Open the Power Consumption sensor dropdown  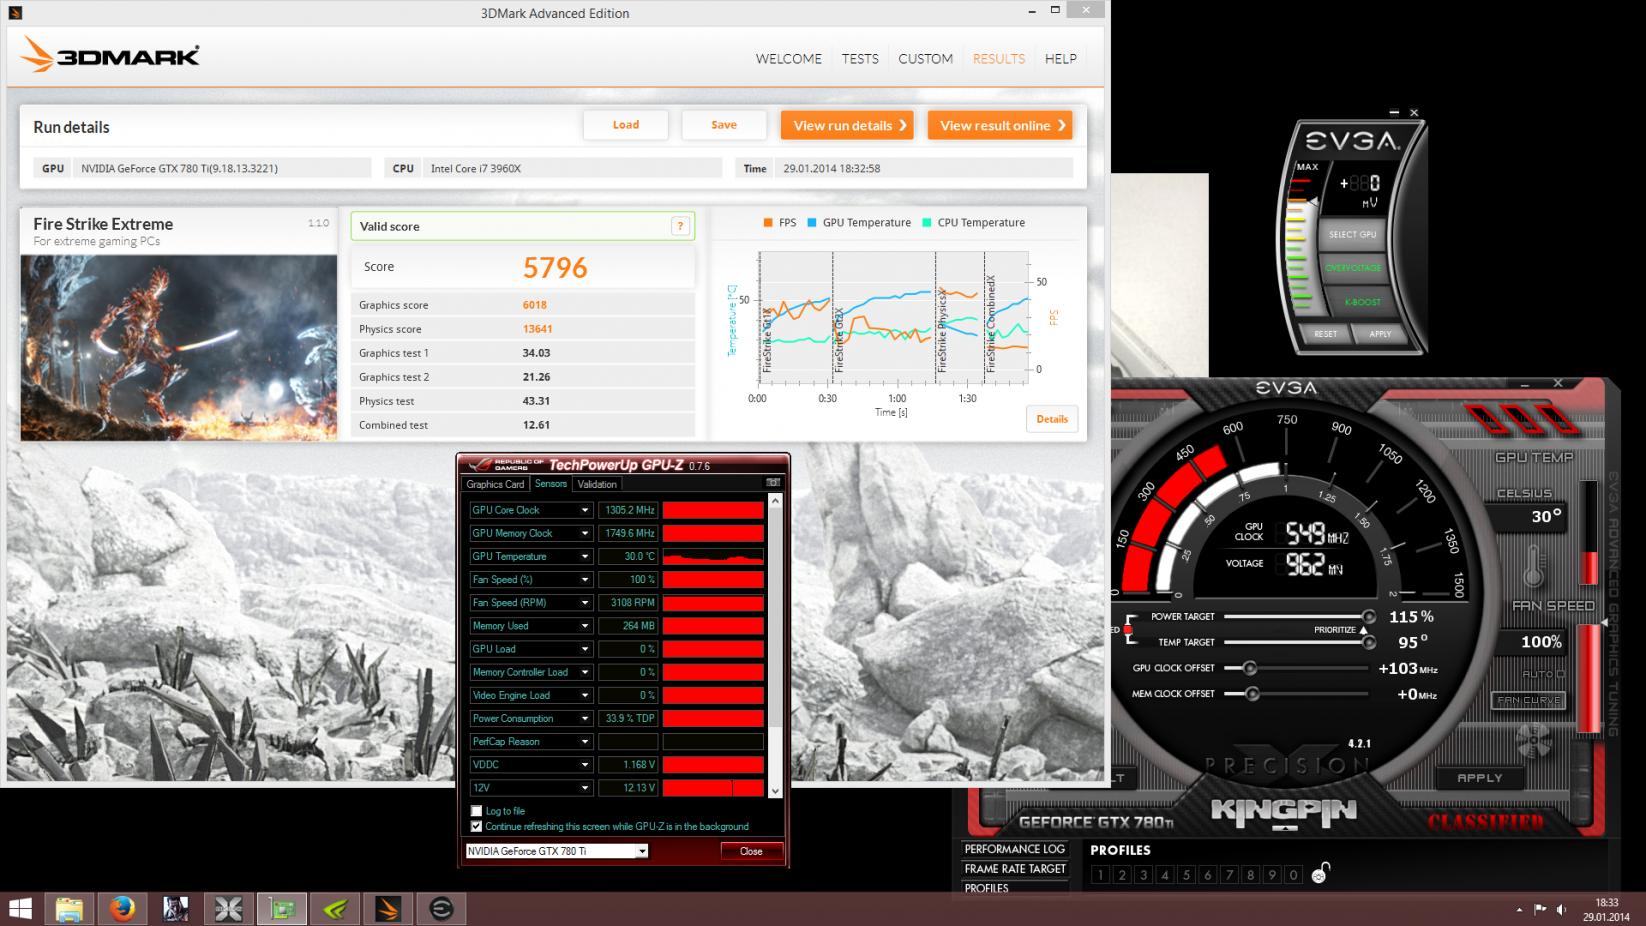point(585,718)
